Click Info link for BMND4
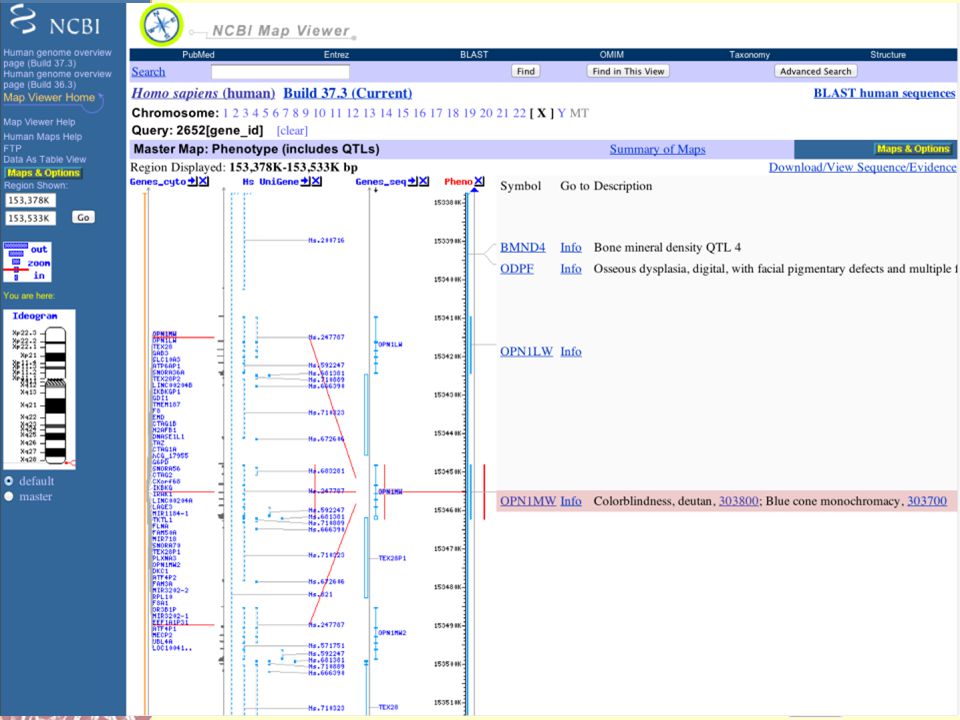960x720 pixels. (x=571, y=247)
